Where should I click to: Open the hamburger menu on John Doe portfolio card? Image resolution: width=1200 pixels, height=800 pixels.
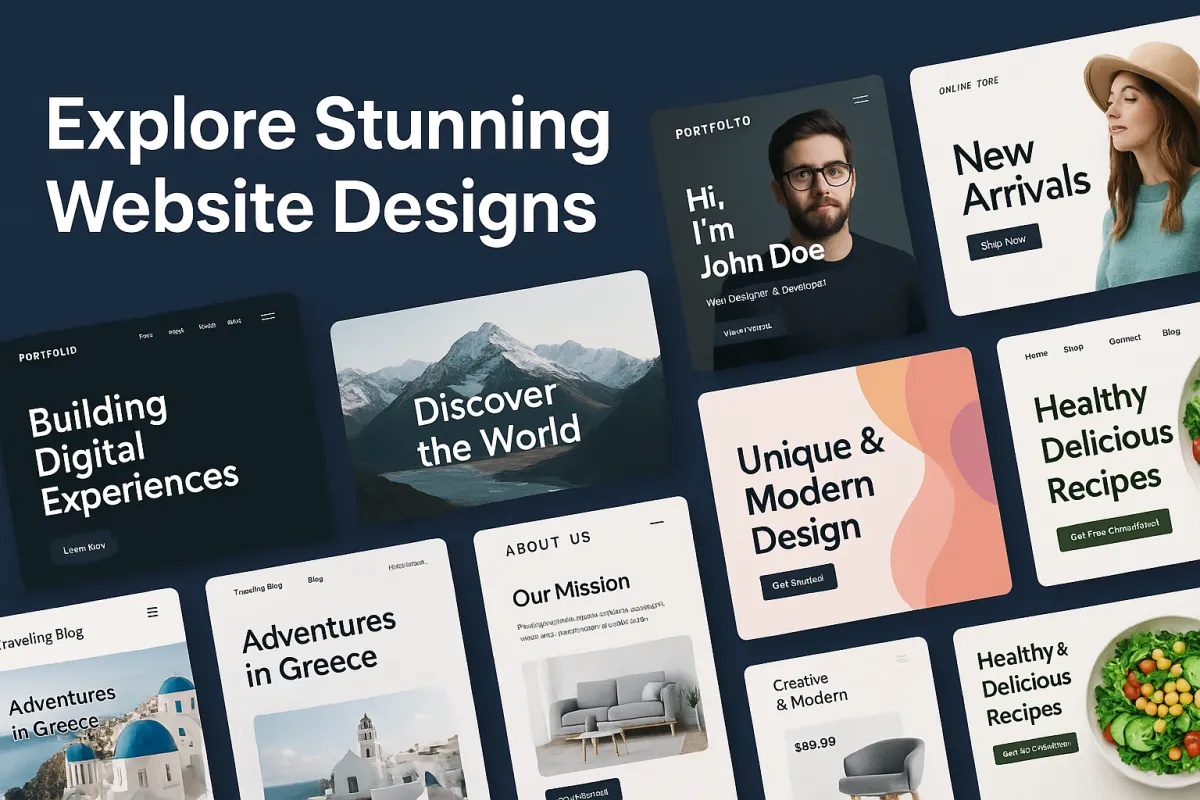(860, 99)
